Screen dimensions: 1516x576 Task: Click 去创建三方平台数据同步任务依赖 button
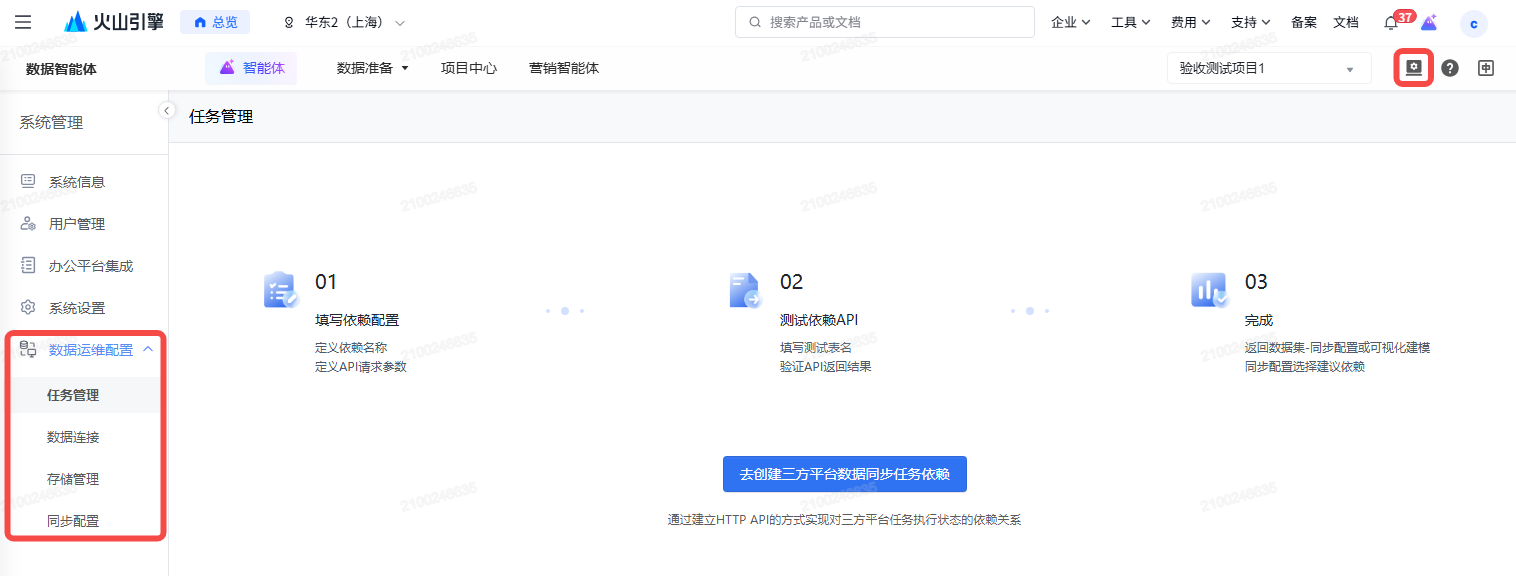click(x=844, y=474)
